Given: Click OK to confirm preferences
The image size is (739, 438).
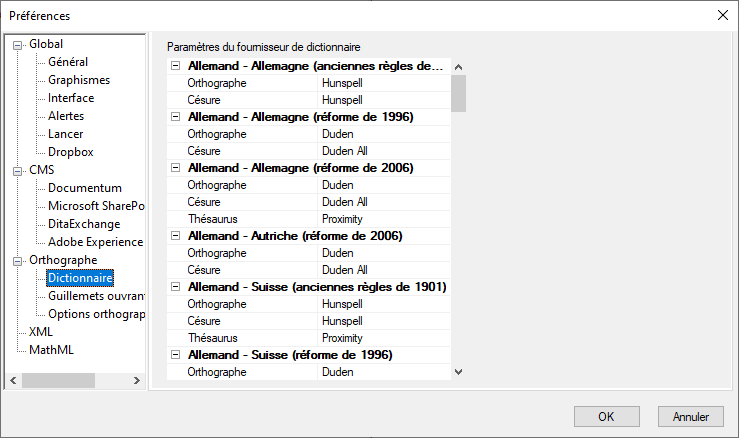Looking at the screenshot, I should click(606, 416).
